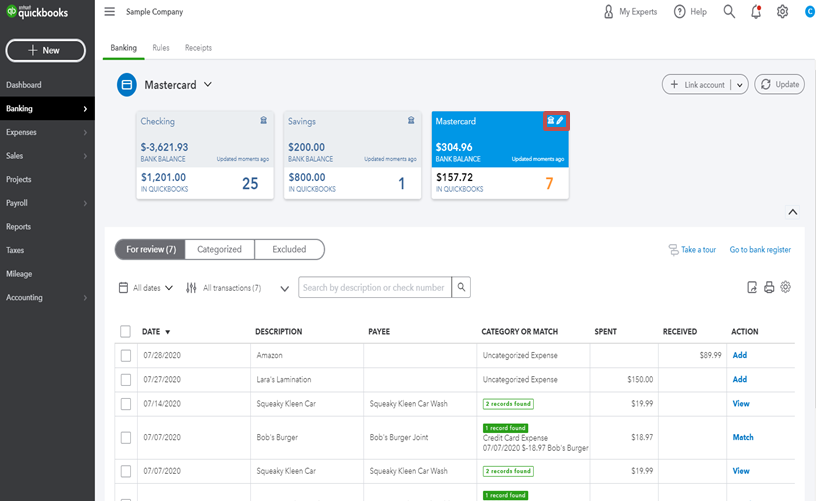Open table settings gear icon
The height and width of the screenshot is (501, 816).
click(785, 287)
